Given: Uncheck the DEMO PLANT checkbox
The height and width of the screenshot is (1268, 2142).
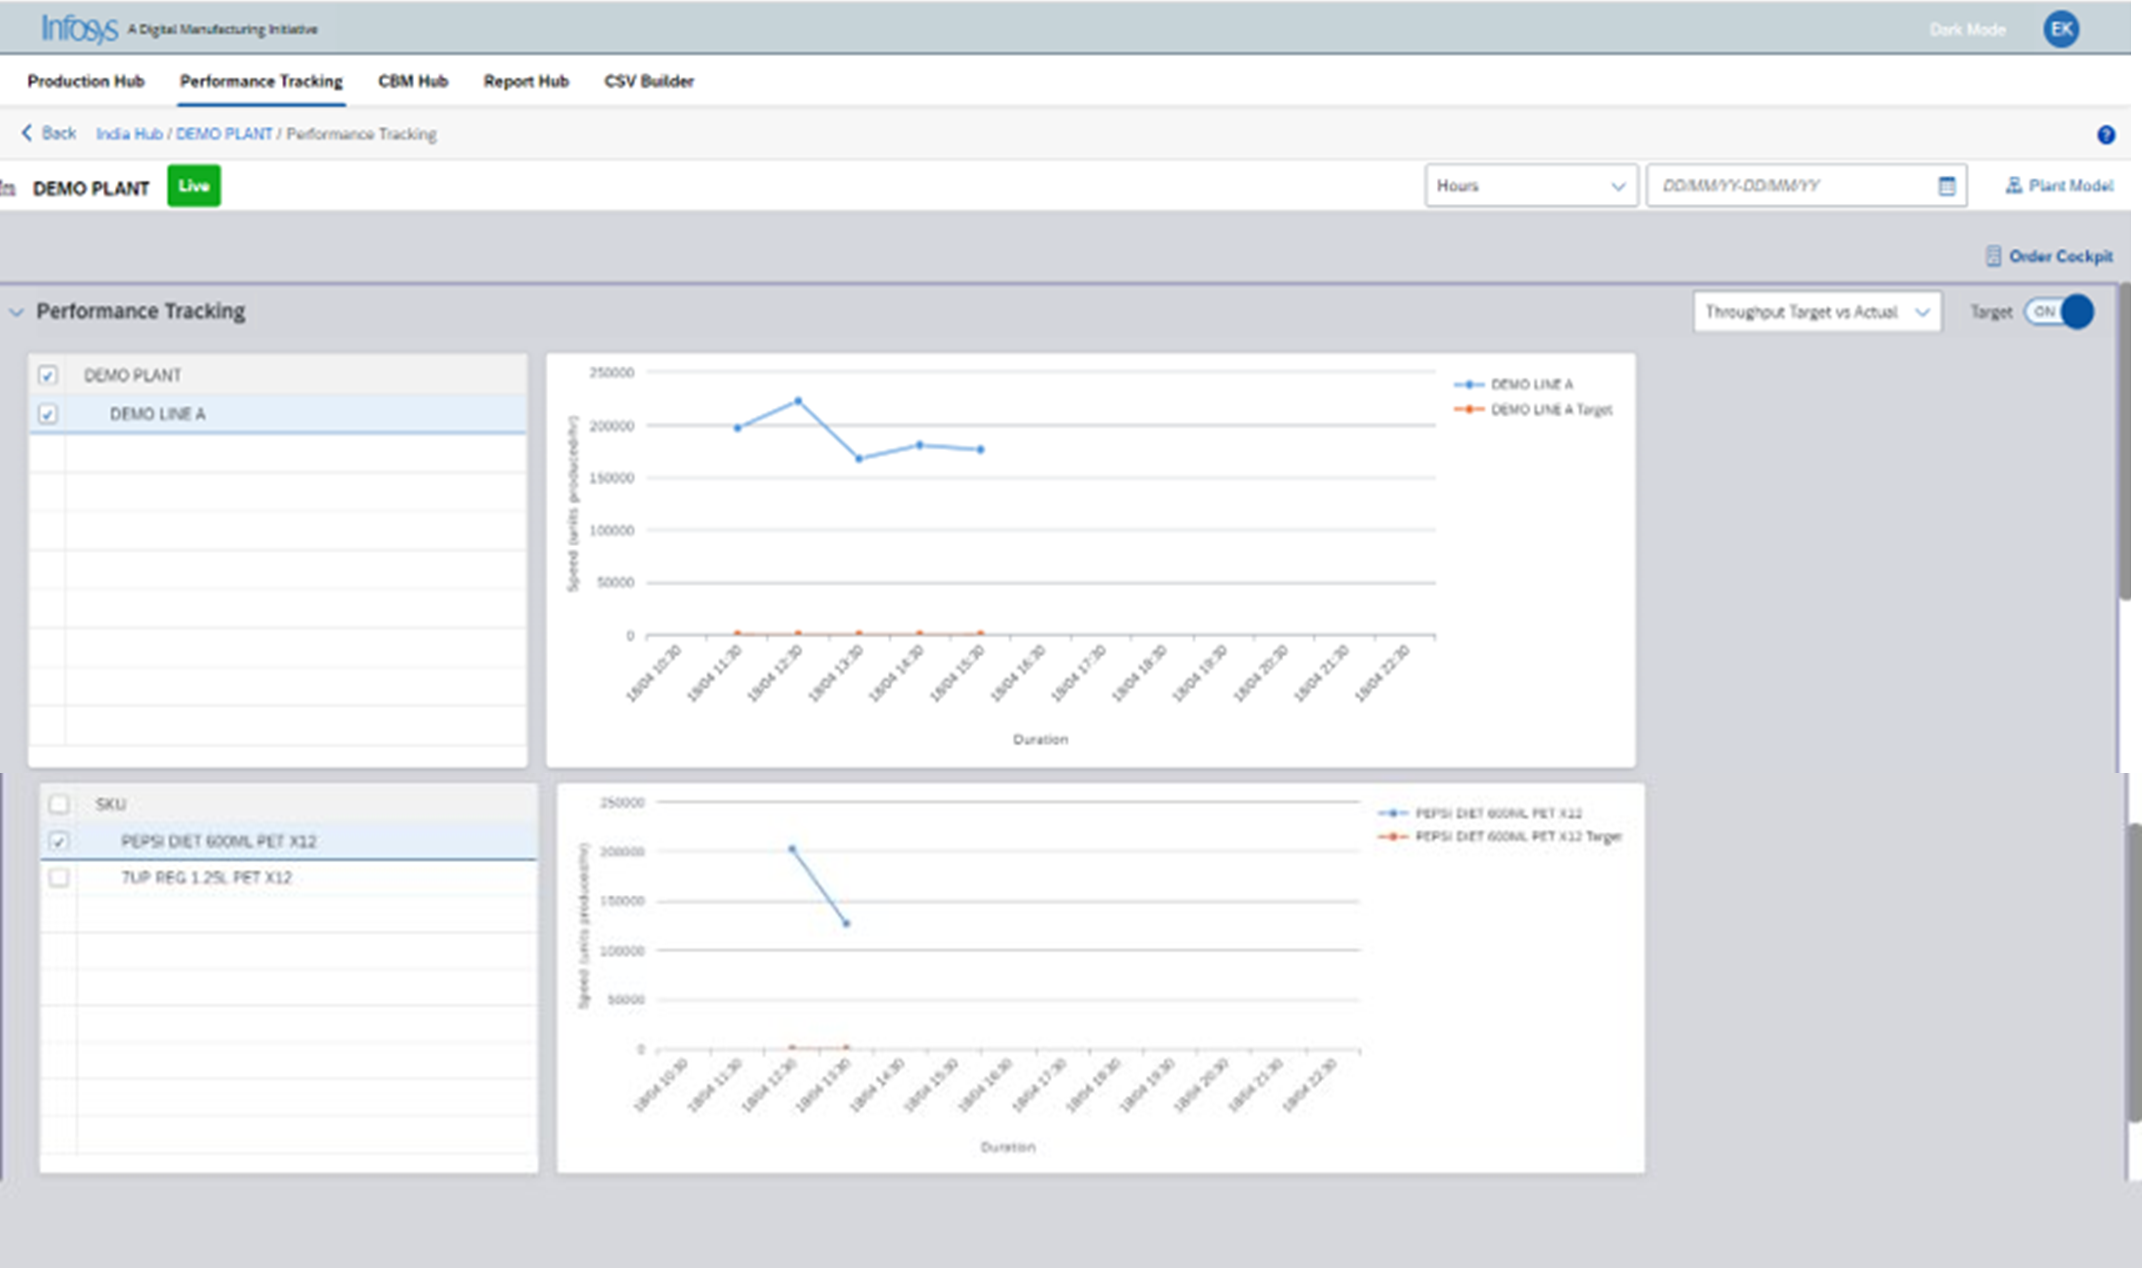Looking at the screenshot, I should (x=47, y=375).
